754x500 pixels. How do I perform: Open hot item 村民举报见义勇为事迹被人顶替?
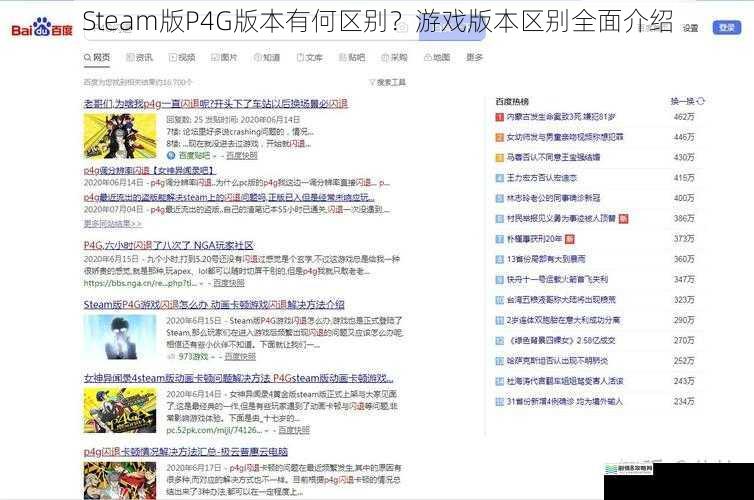click(x=561, y=218)
